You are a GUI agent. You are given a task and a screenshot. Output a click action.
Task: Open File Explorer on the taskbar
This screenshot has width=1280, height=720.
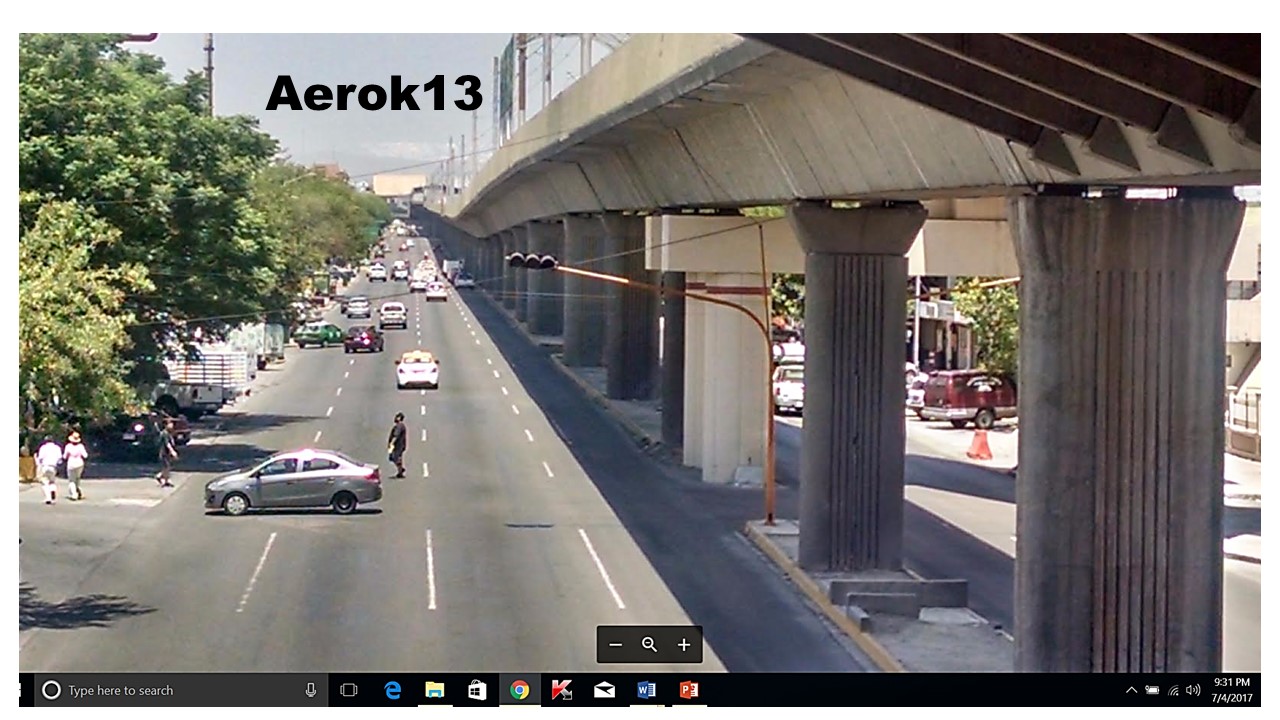coord(434,690)
